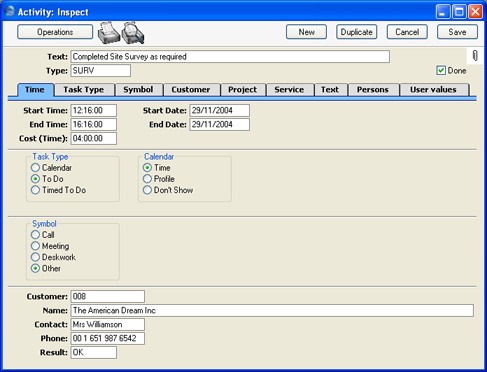Choose the Timed To Do radio button
The height and width of the screenshot is (372, 487).
(x=35, y=190)
